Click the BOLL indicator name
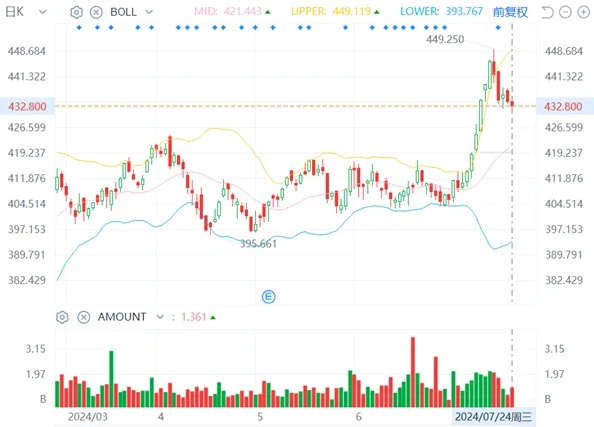Image resolution: width=594 pixels, height=427 pixels. tap(123, 12)
